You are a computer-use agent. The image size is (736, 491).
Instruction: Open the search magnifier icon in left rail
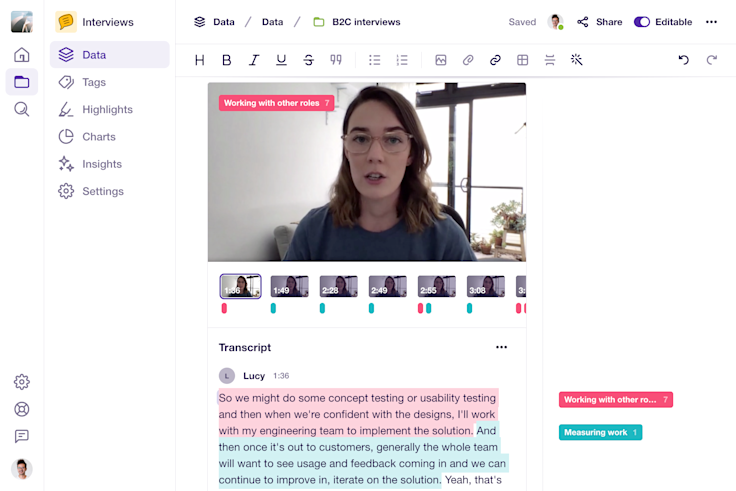point(22,109)
